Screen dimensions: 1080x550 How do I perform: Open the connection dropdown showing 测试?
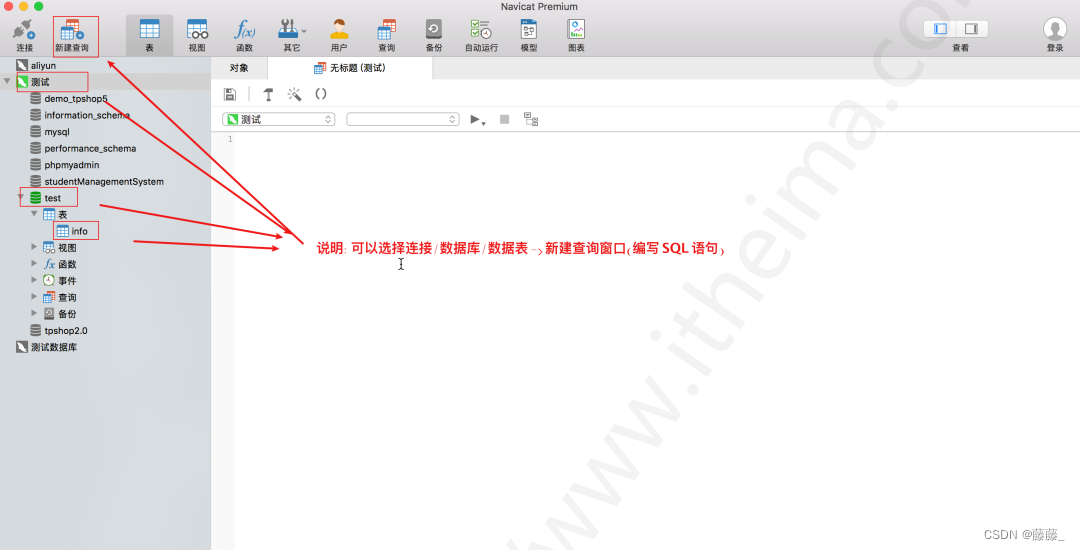278,119
